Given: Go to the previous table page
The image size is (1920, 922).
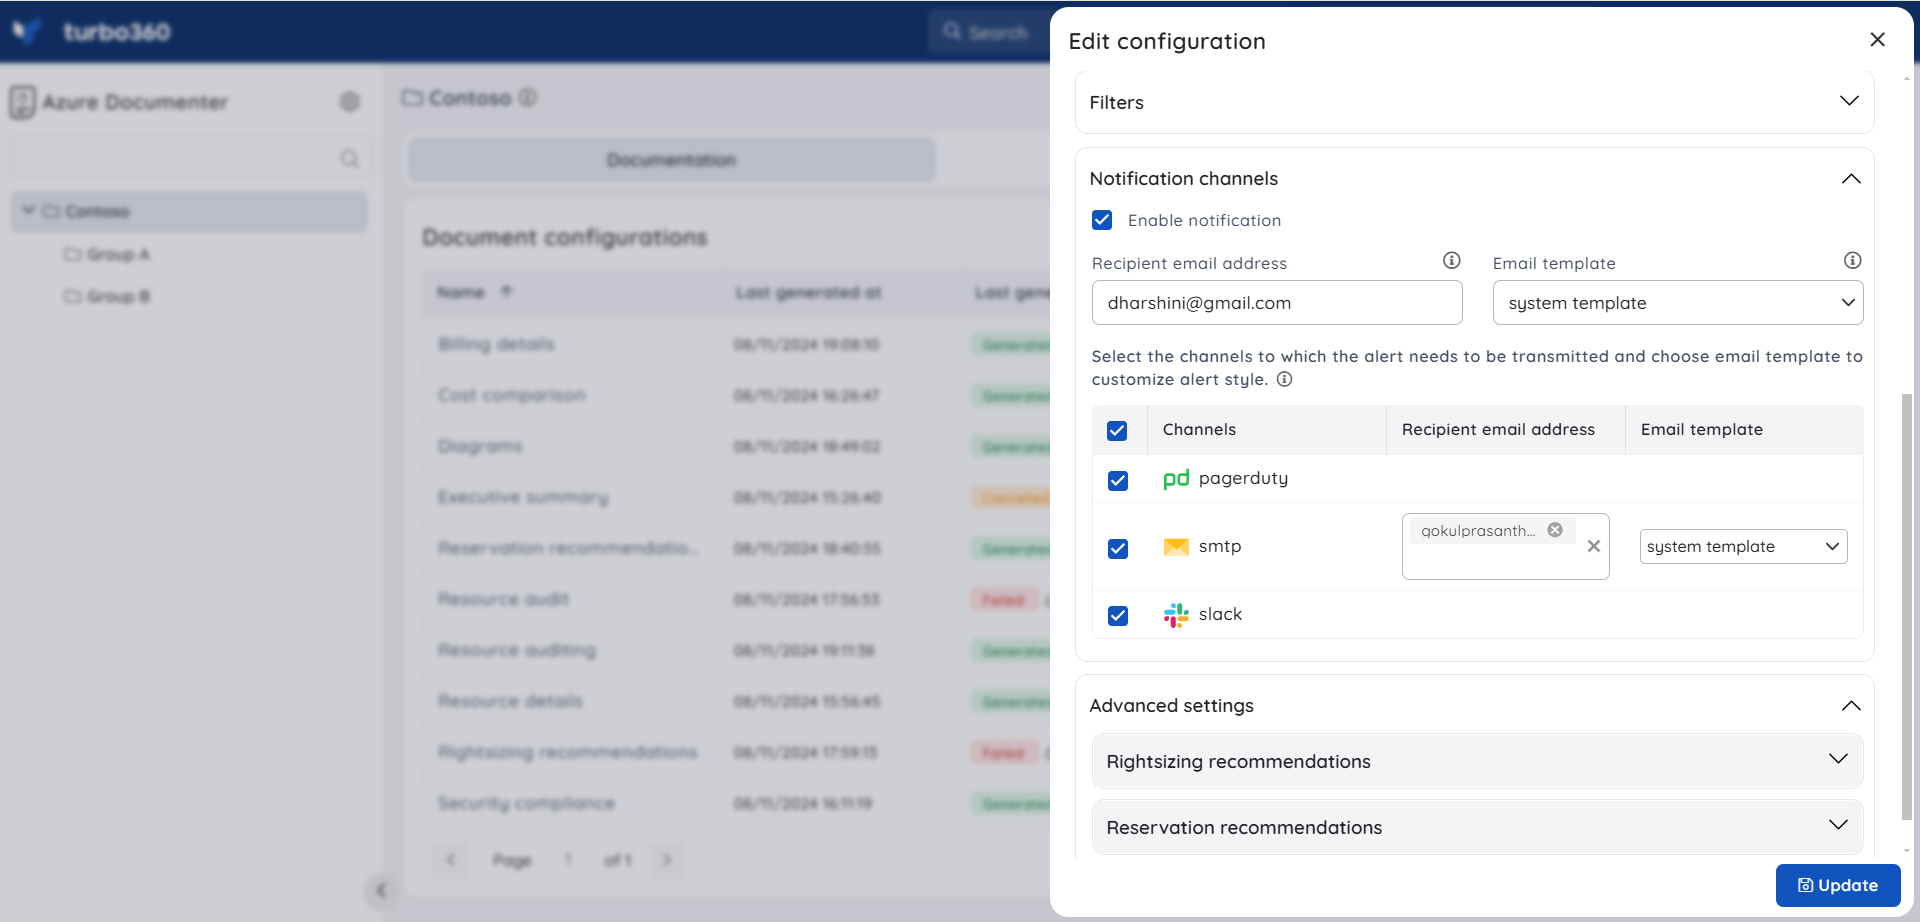Looking at the screenshot, I should click(451, 860).
